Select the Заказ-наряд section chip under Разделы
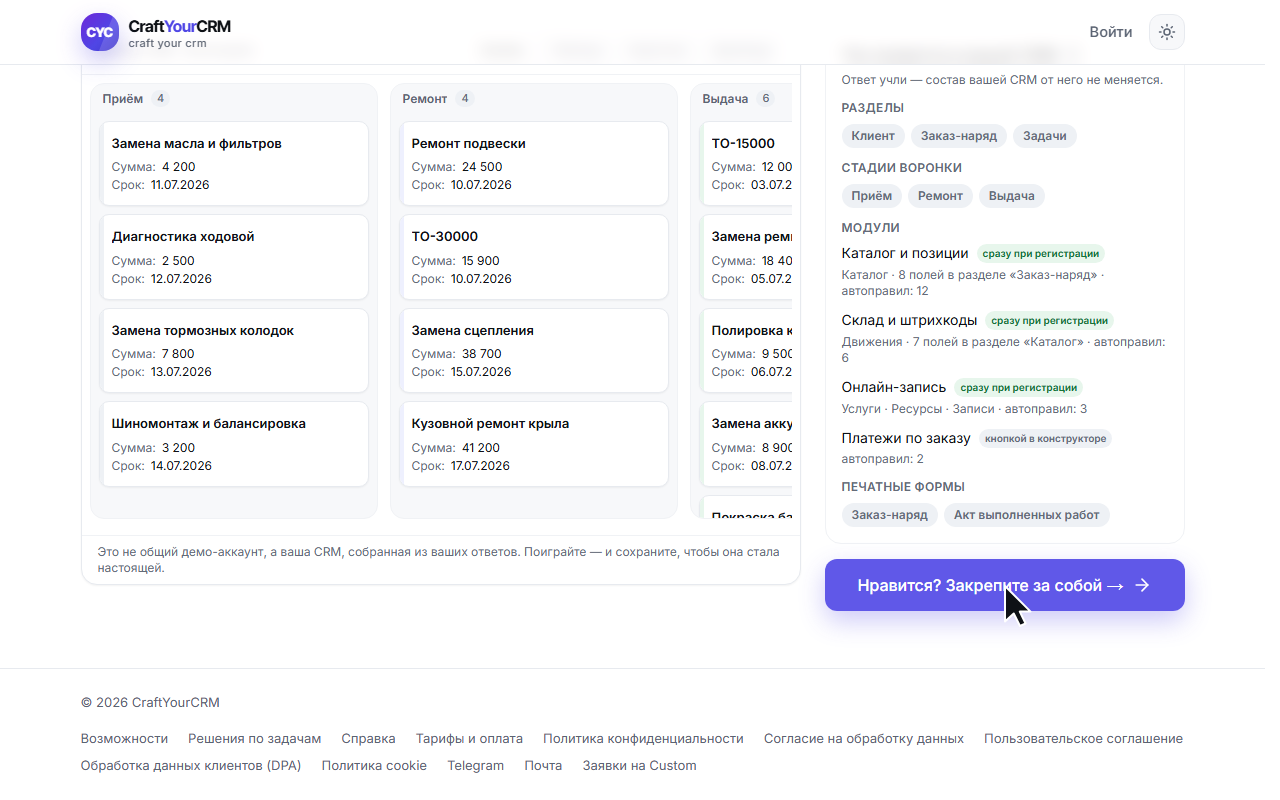This screenshot has width=1280, height=800. tap(959, 136)
